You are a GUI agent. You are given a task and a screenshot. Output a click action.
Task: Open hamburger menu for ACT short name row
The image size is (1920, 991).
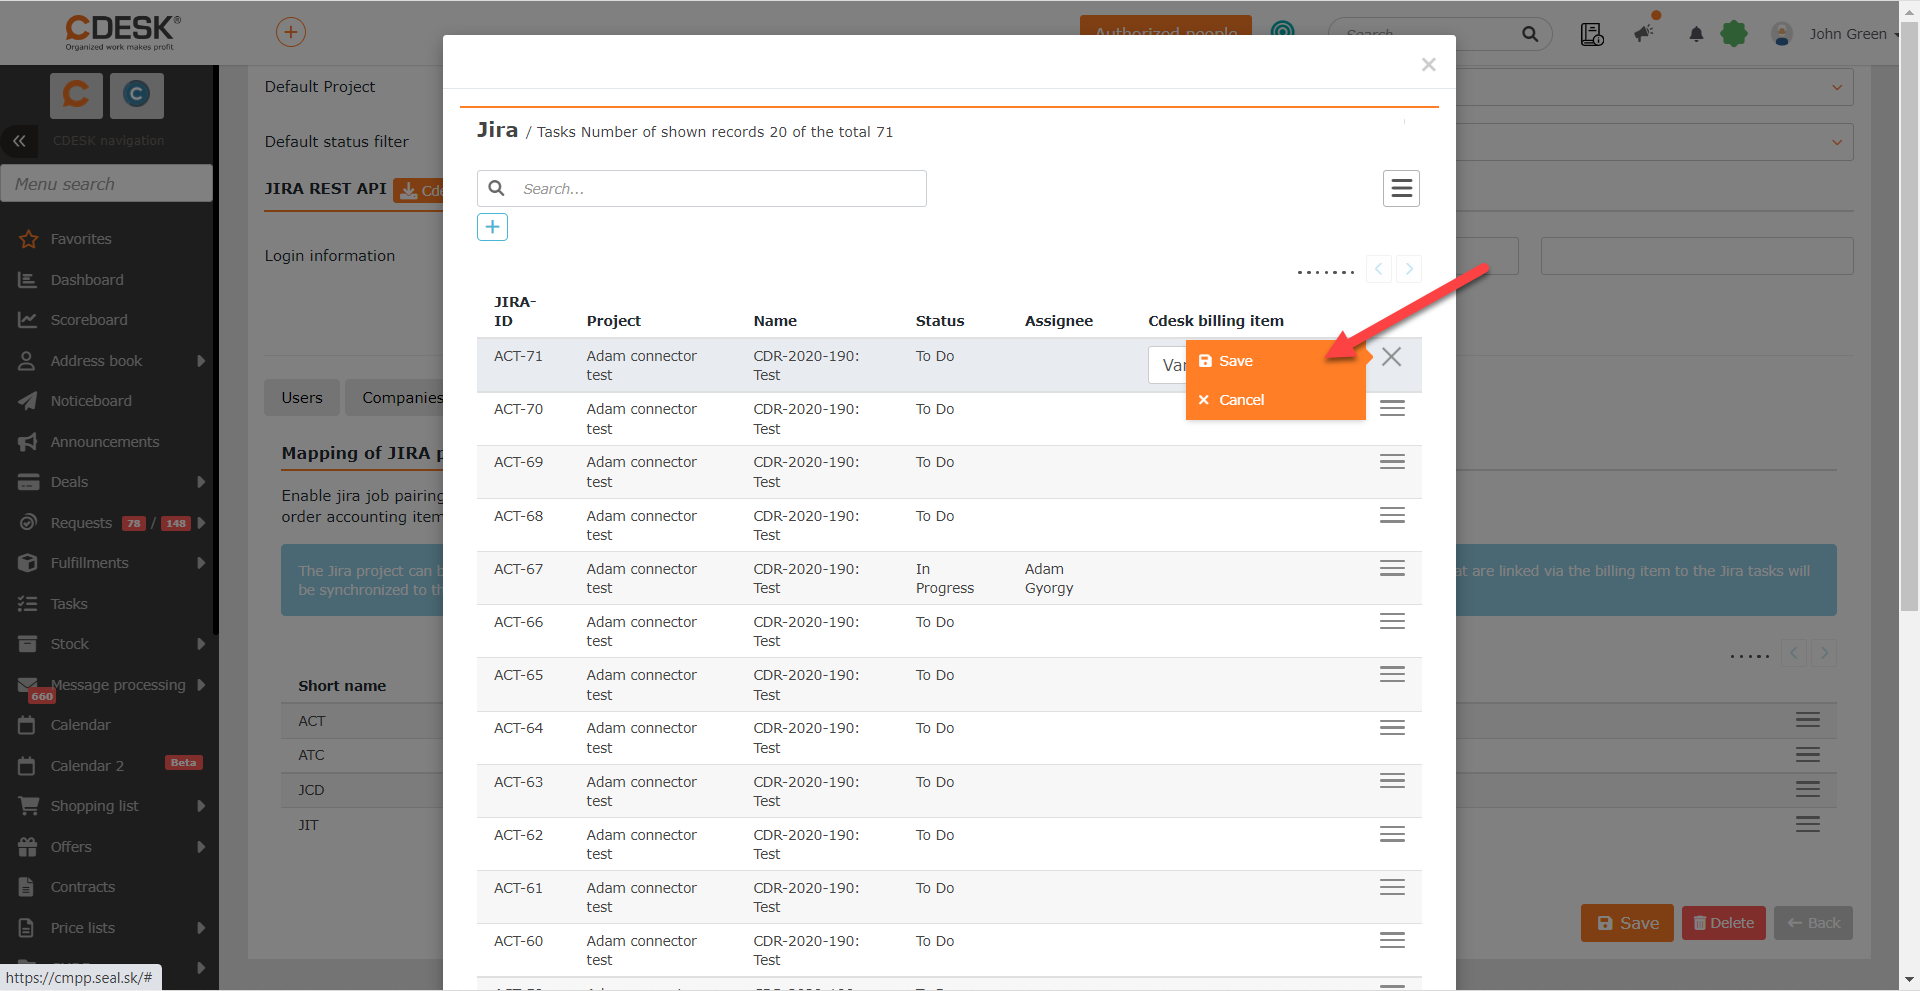(1807, 720)
